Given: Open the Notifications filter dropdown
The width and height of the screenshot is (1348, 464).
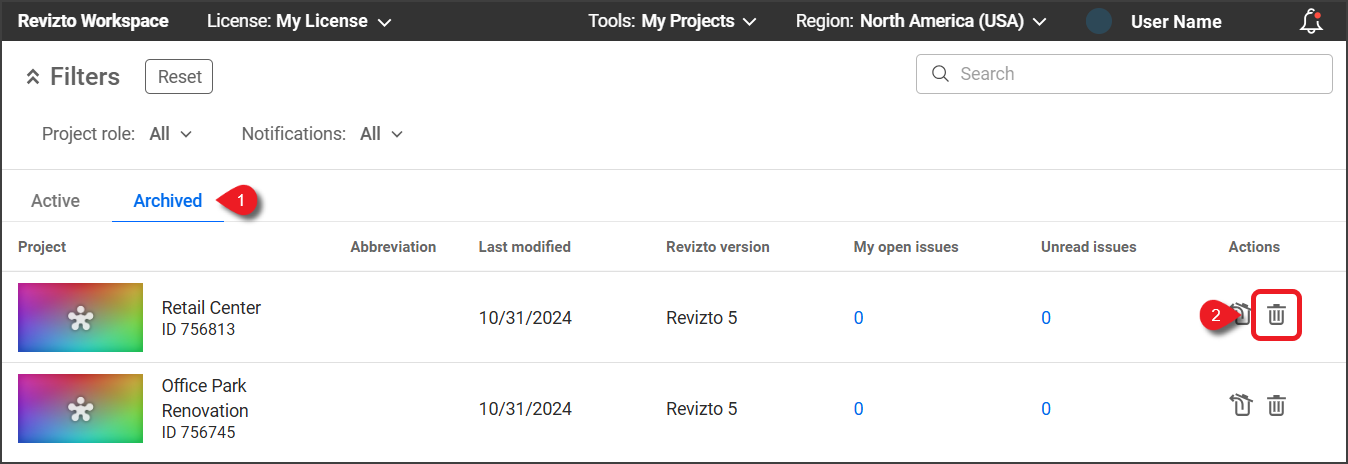Looking at the screenshot, I should pyautogui.click(x=381, y=134).
